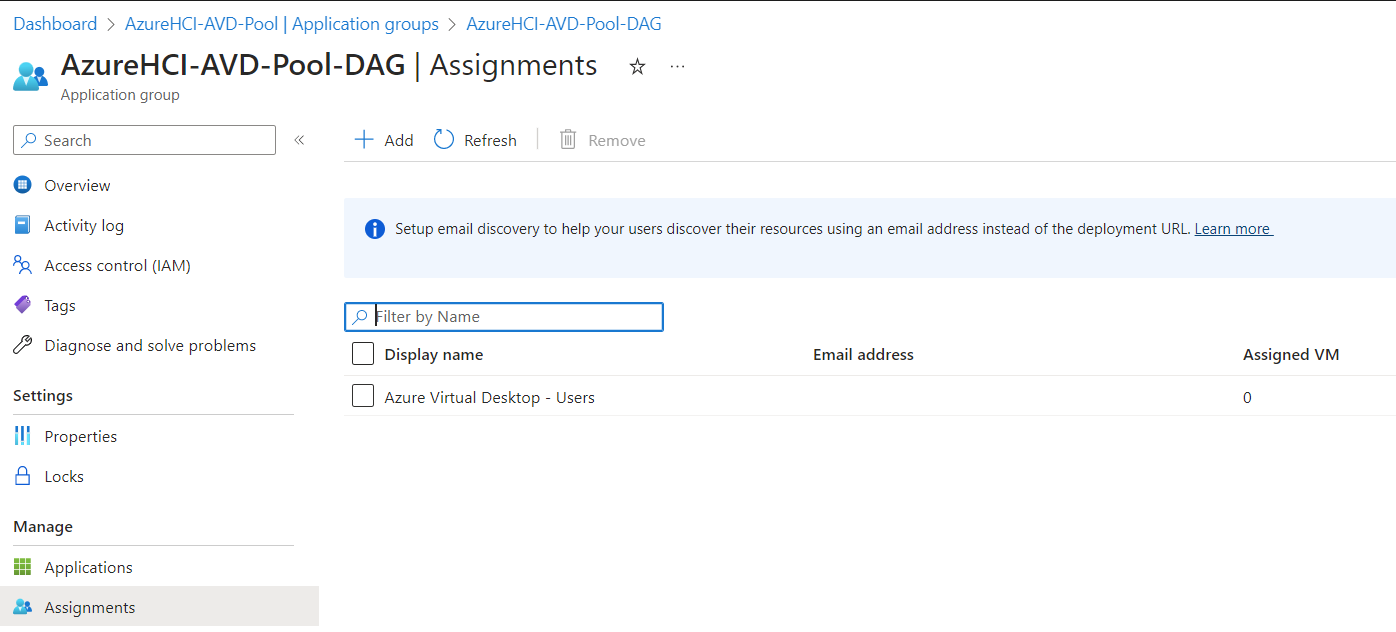Click the Add button to assign users
This screenshot has height=632, width=1396.
point(383,139)
